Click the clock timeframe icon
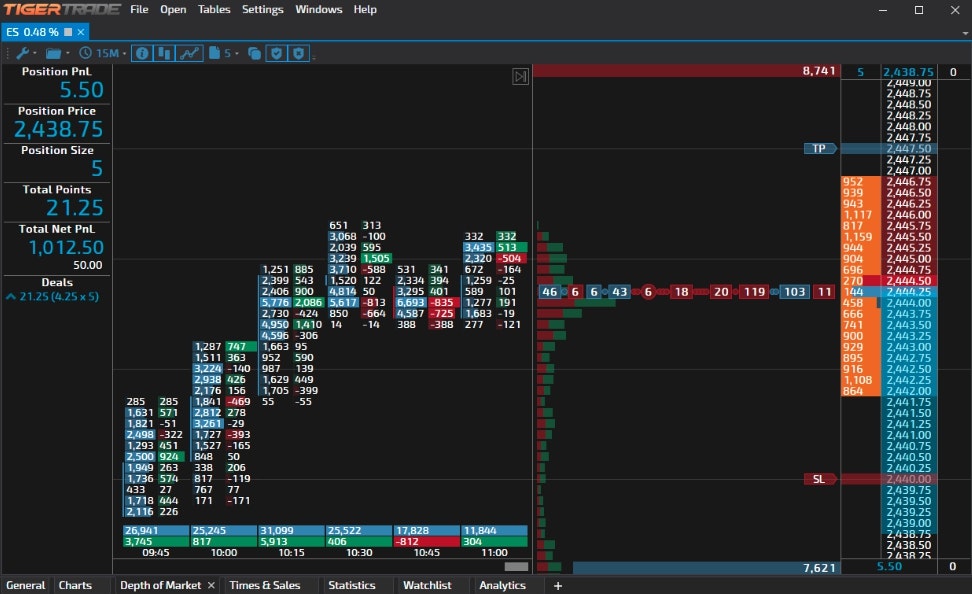This screenshot has height=594, width=972. click(x=85, y=53)
